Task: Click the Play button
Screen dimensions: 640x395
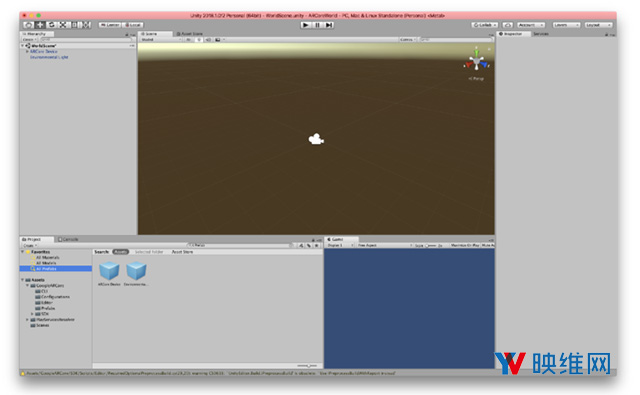Action: 305,25
